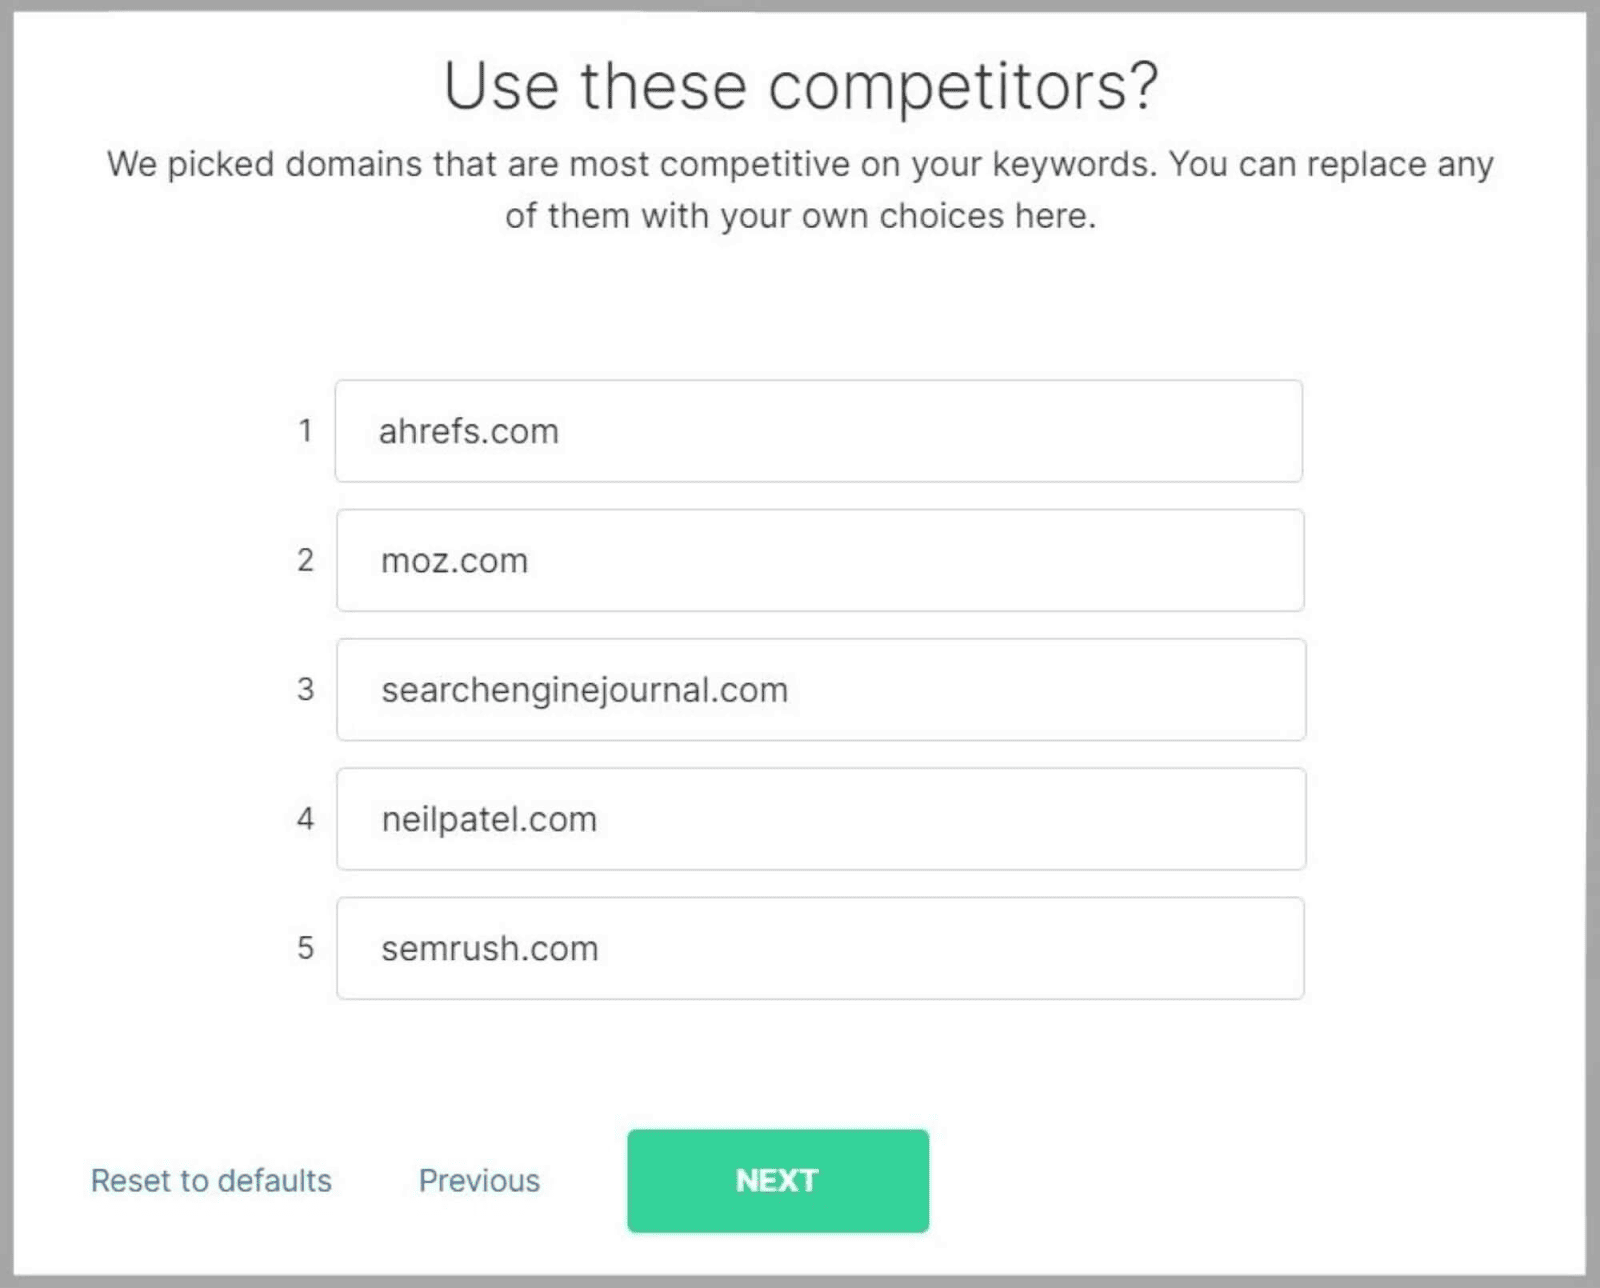Click the searchenginejournal.com text box

tap(821, 689)
